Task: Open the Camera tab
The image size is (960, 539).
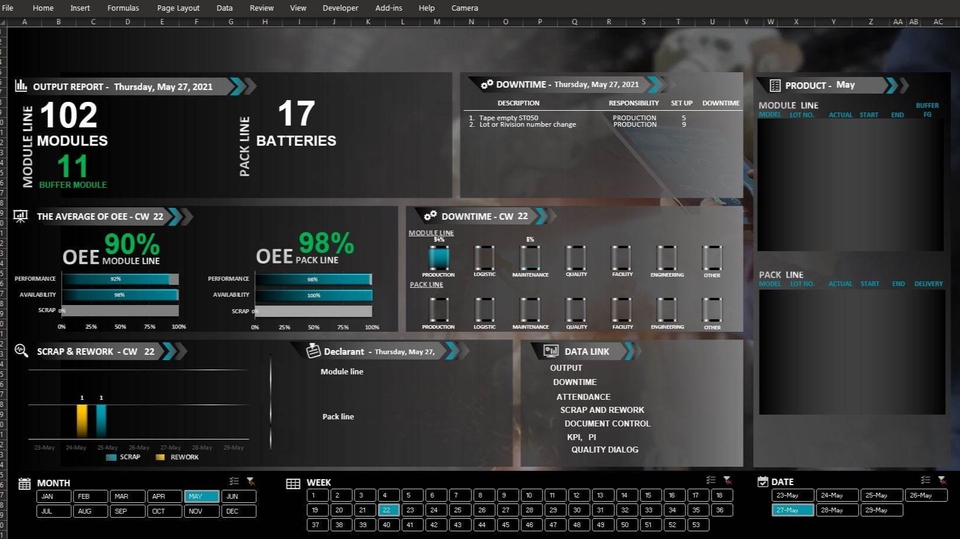Action: click(x=465, y=8)
